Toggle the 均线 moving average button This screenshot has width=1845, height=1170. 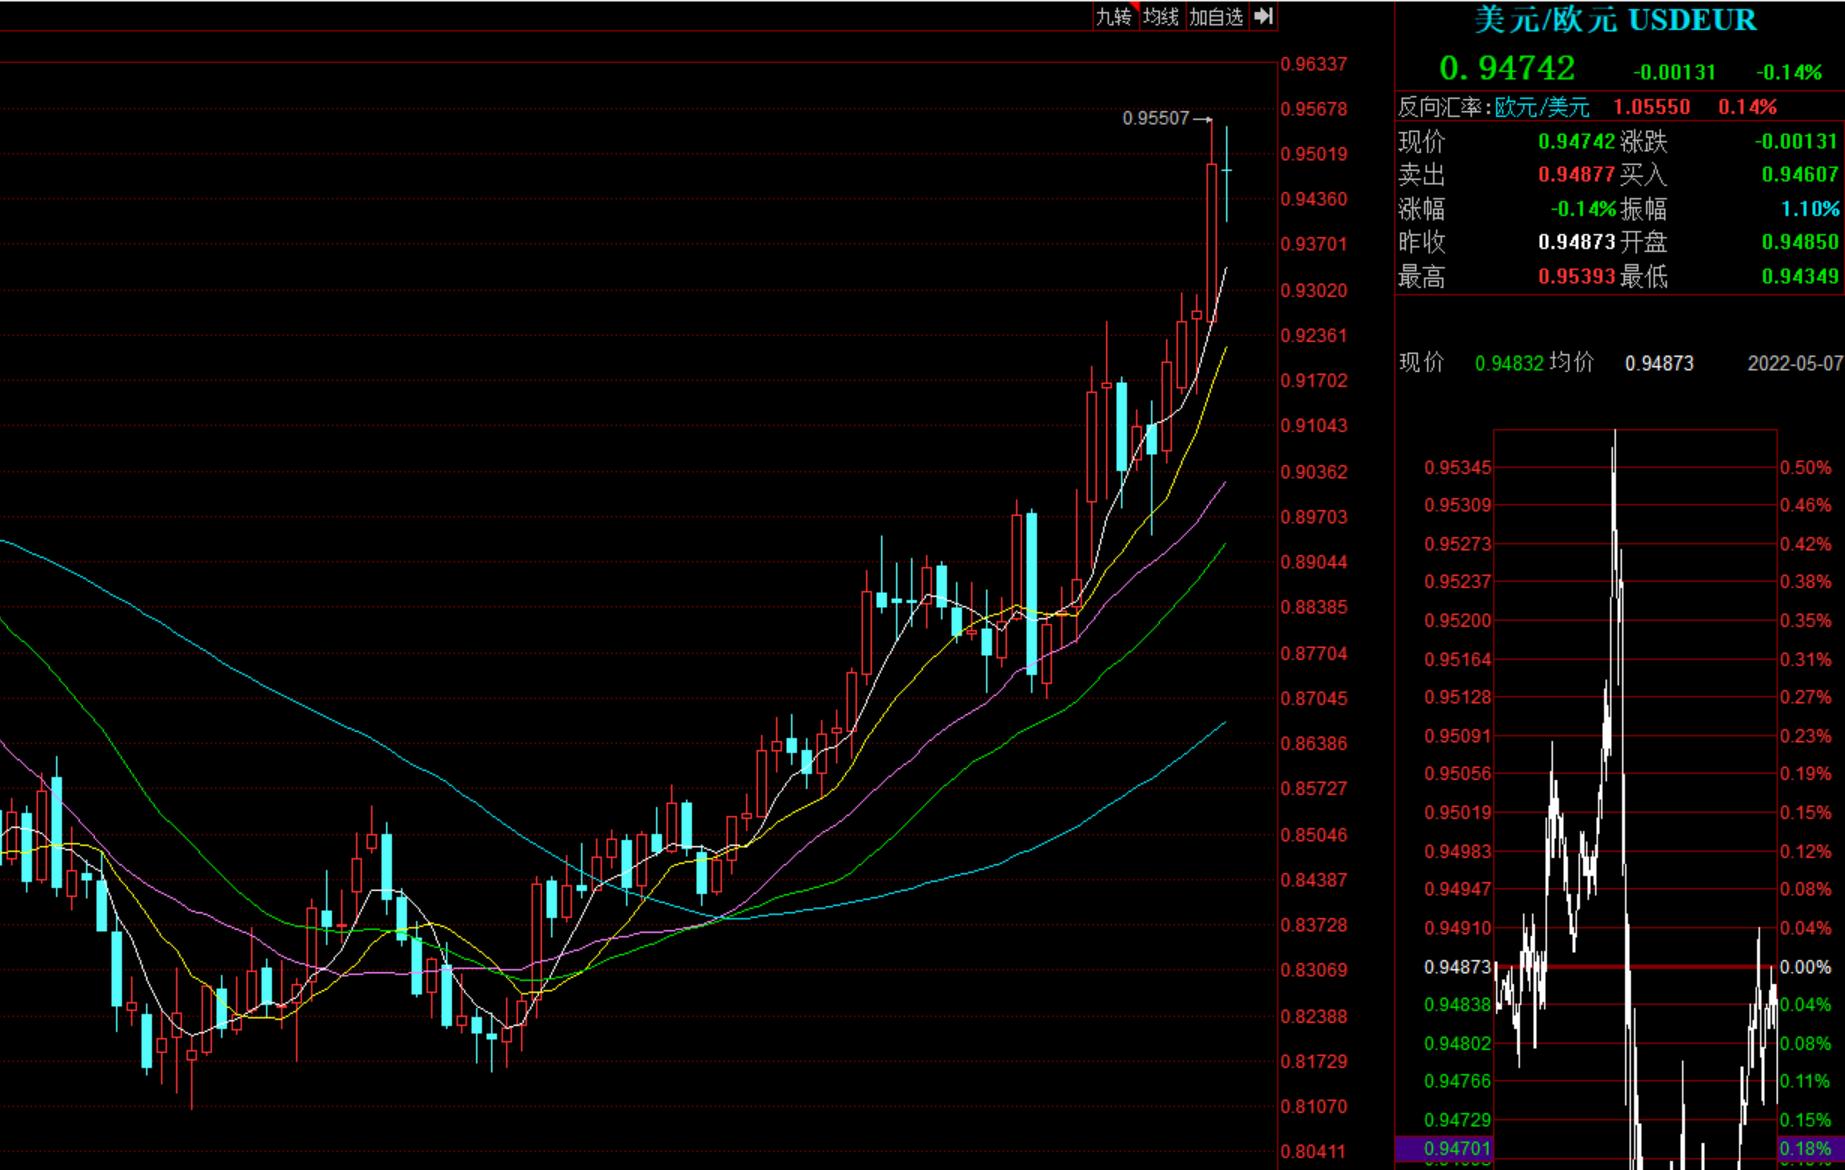[x=1161, y=17]
